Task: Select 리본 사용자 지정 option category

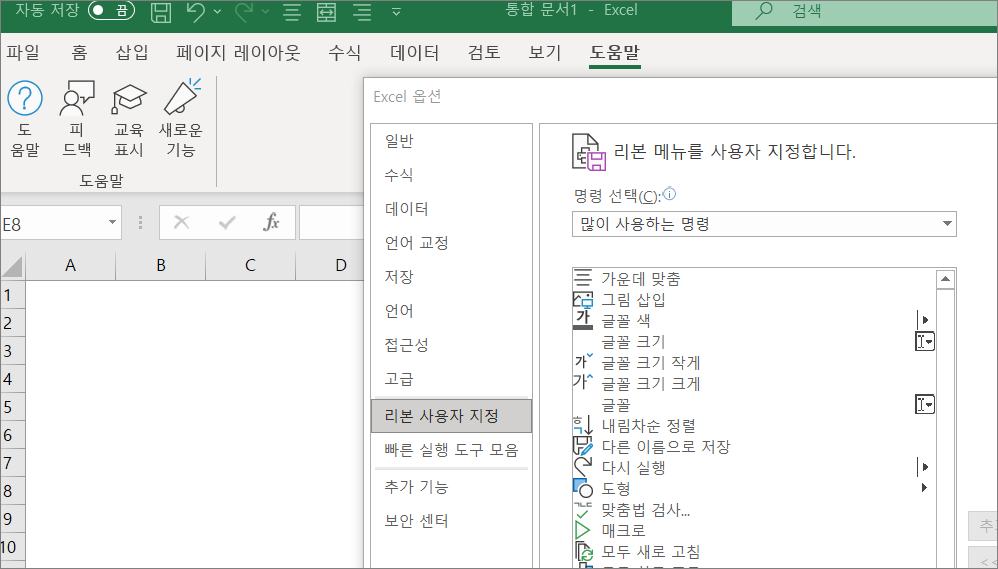Action: [x=451, y=416]
